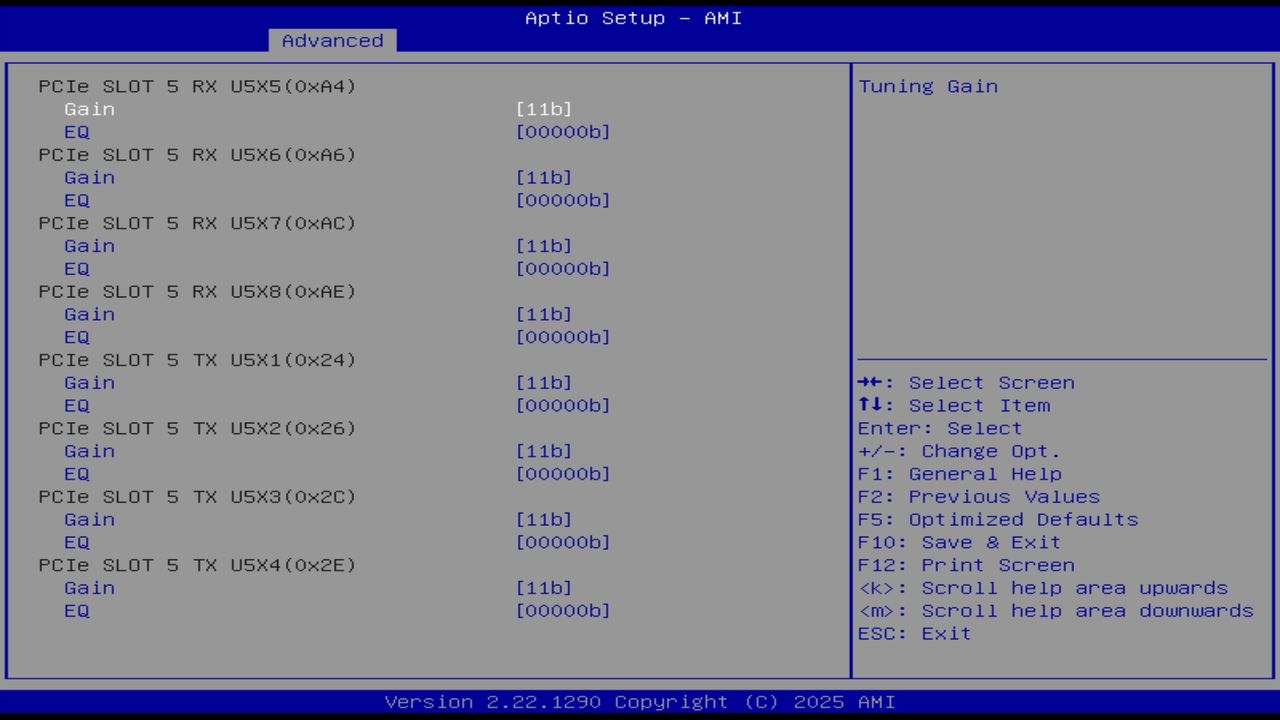The image size is (1280, 720).
Task: Click the PCIe SLOT 5 TX U5X3(0x2C) heading
Action: [198, 497]
